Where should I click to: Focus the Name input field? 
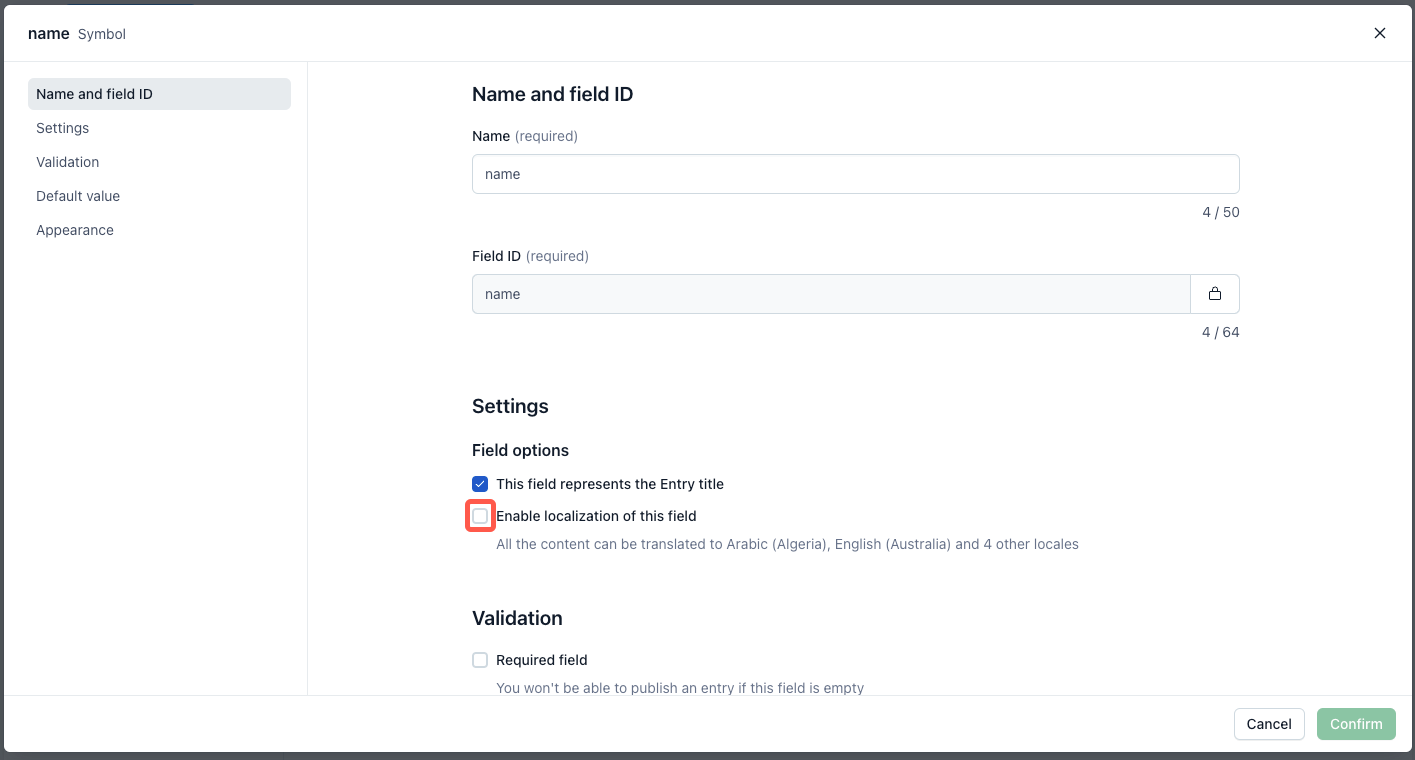[856, 174]
